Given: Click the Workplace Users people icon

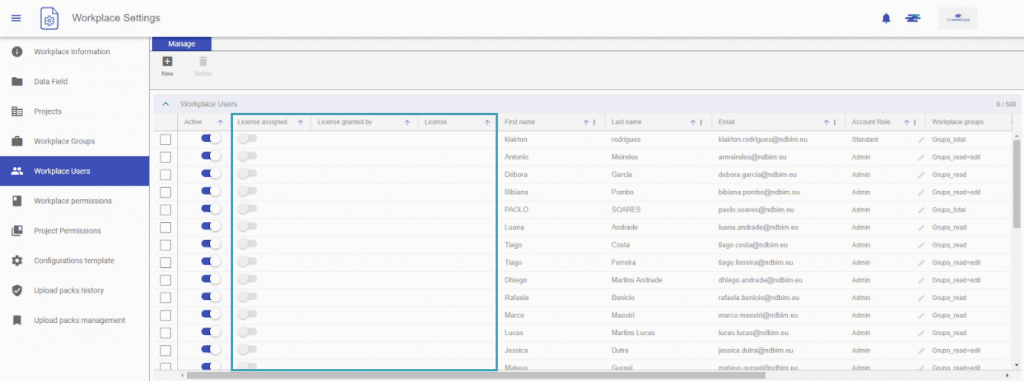Looking at the screenshot, I should 18,171.
